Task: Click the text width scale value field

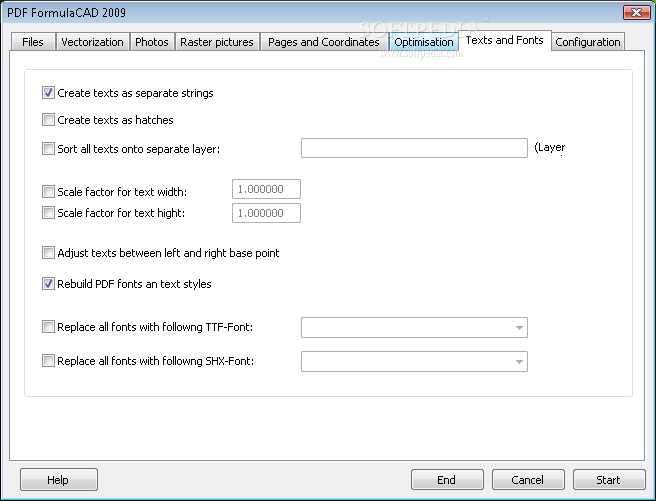Action: click(x=266, y=189)
